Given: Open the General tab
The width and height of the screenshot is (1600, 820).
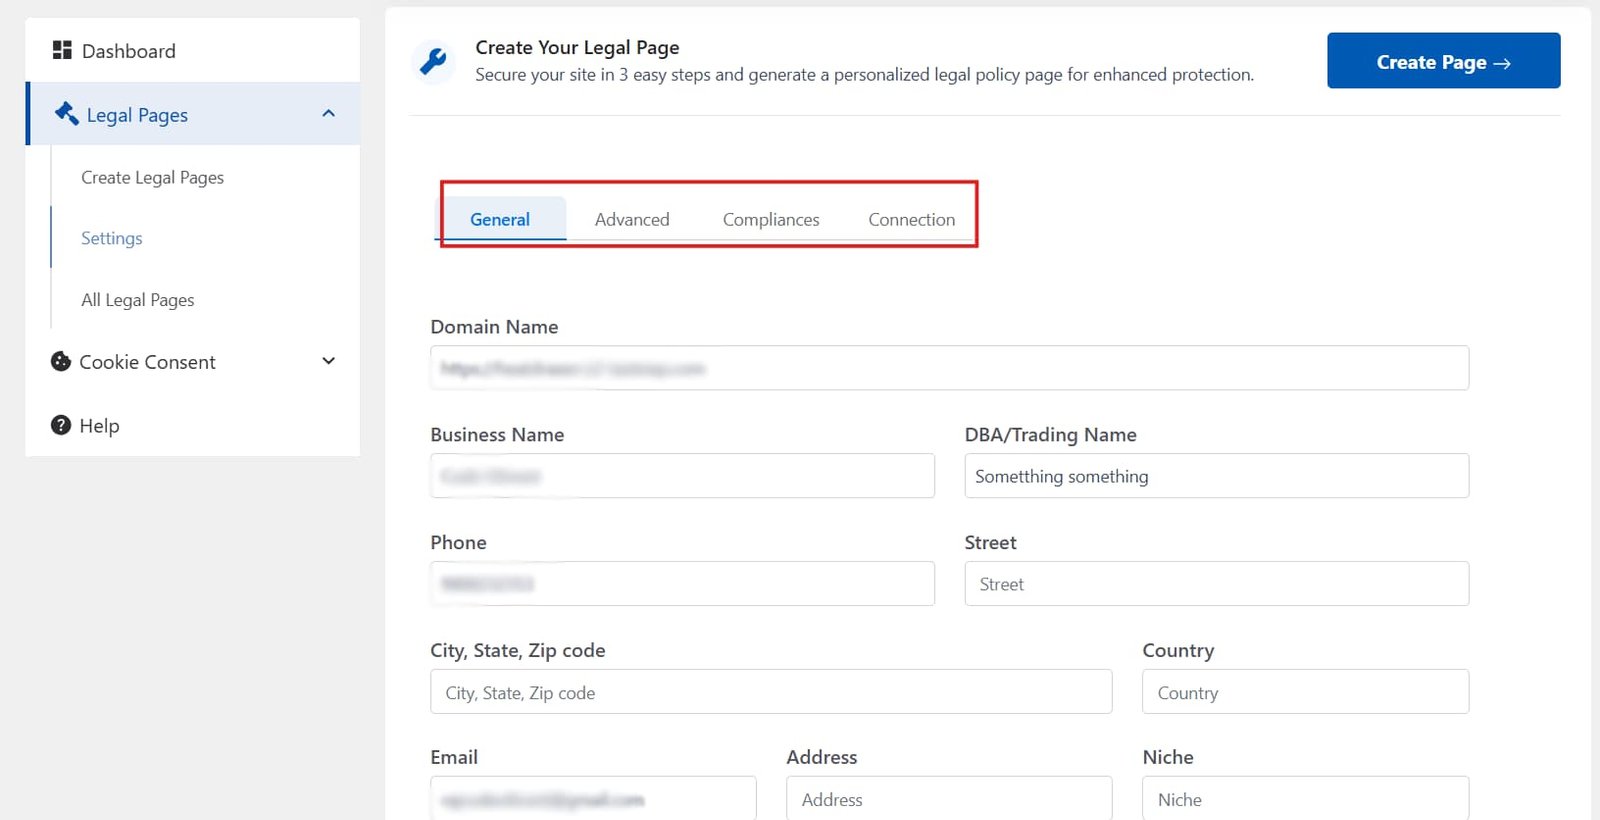Looking at the screenshot, I should [500, 219].
